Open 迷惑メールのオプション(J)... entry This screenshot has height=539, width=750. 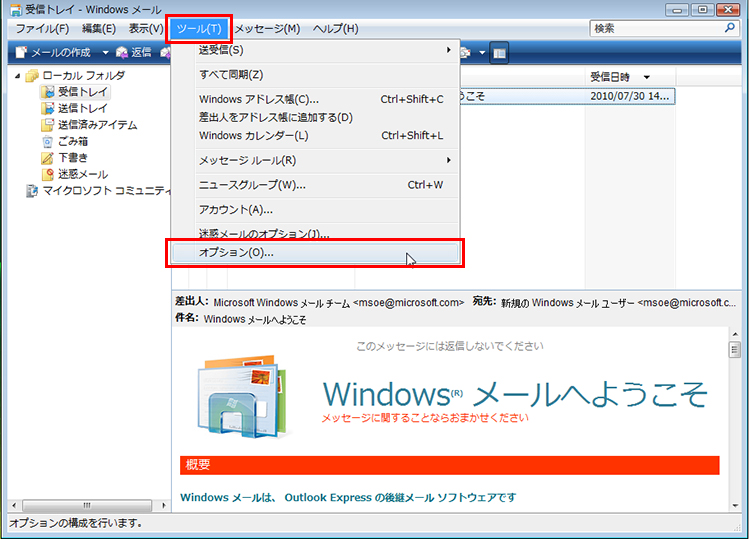[316, 233]
